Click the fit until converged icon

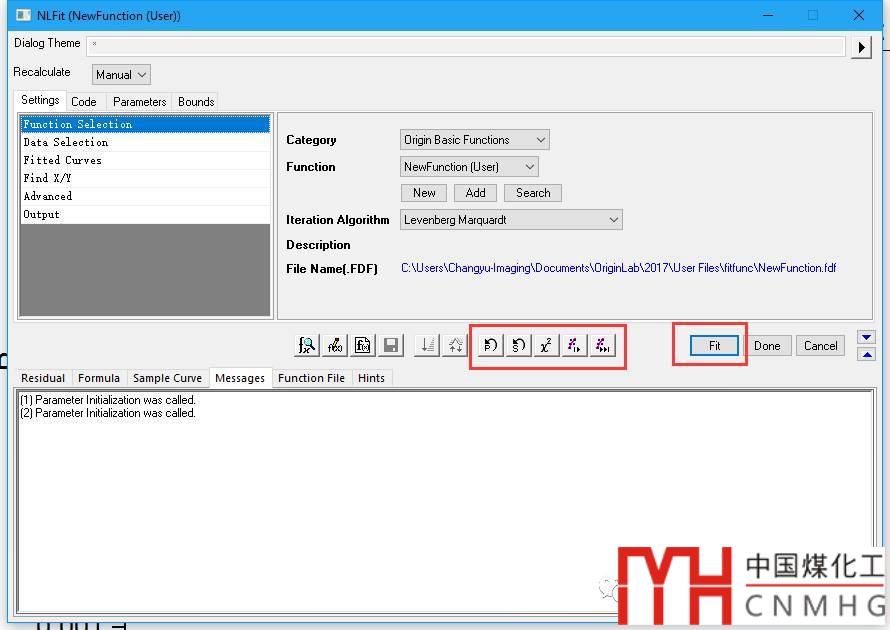click(602, 346)
